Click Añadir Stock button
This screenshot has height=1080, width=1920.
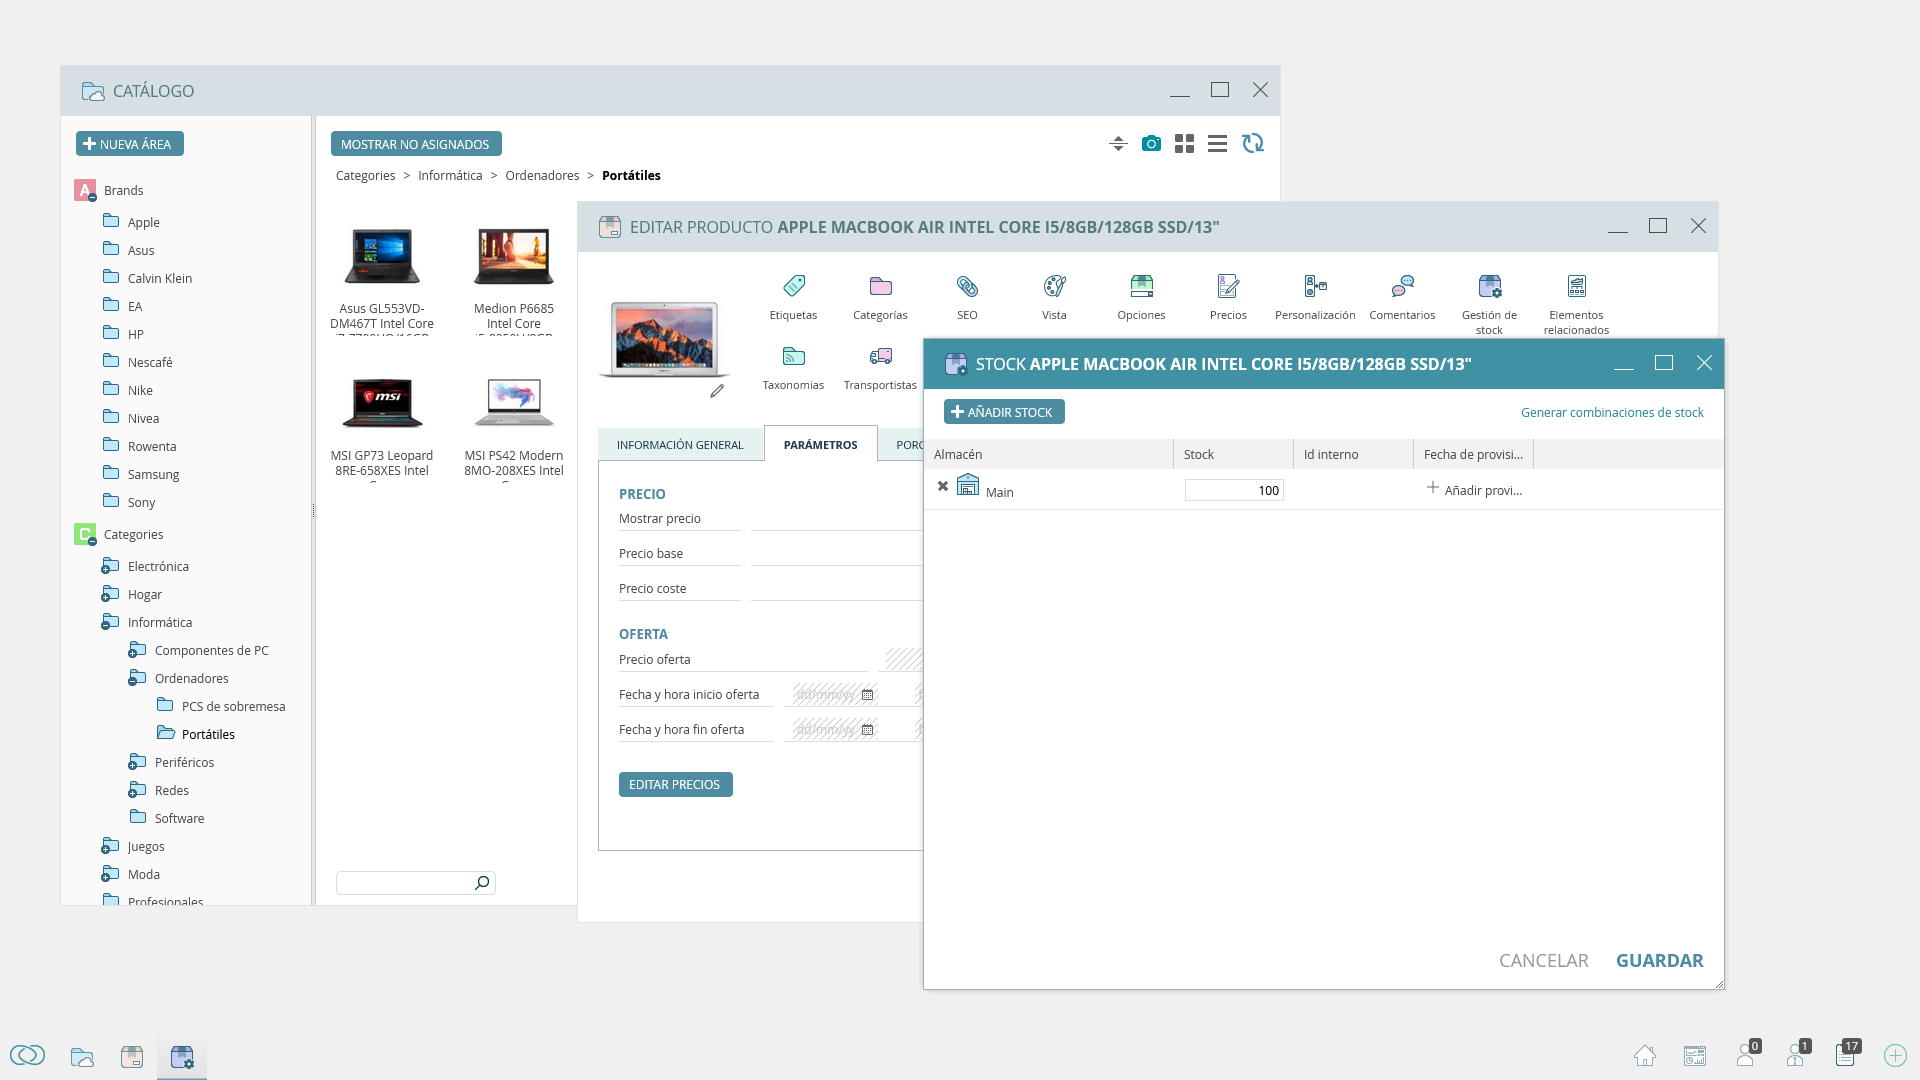(x=1004, y=412)
